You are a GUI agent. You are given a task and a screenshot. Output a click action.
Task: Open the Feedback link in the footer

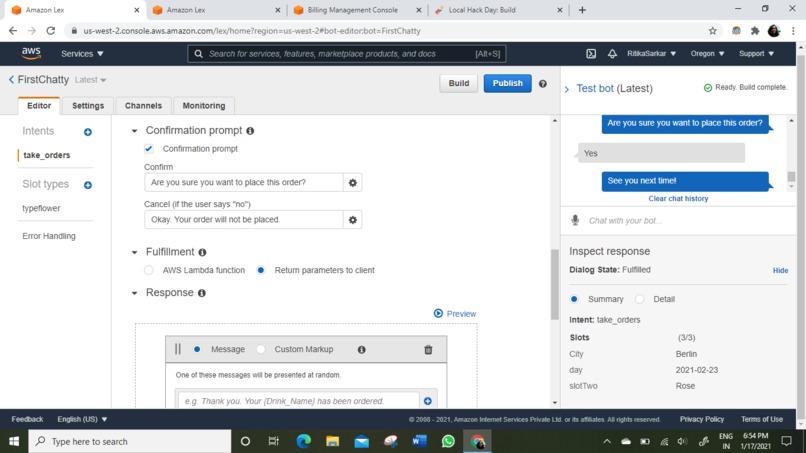27,419
